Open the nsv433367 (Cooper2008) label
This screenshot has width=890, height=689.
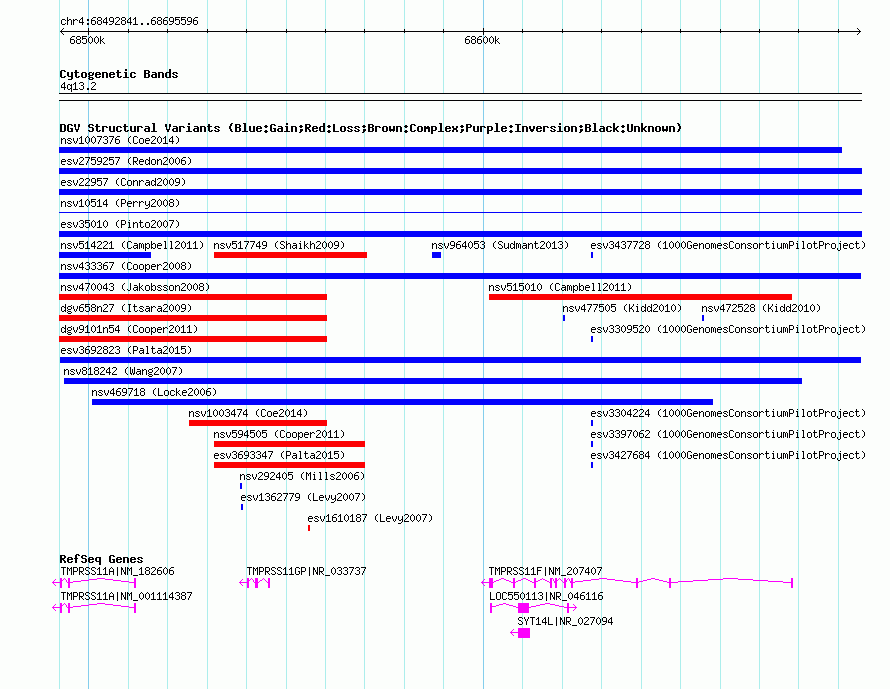pos(126,266)
